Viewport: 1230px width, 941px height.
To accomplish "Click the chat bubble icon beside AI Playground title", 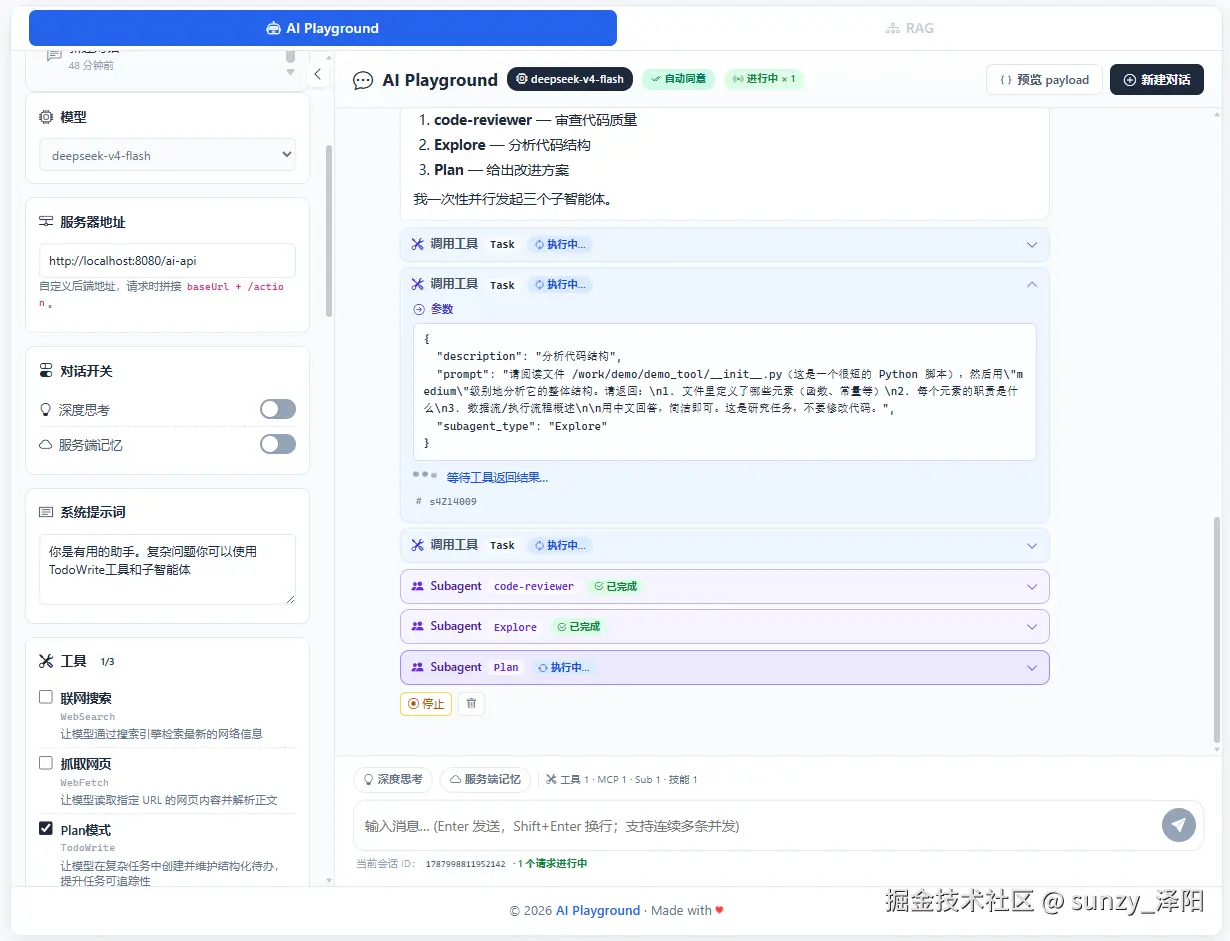I will tap(363, 81).
